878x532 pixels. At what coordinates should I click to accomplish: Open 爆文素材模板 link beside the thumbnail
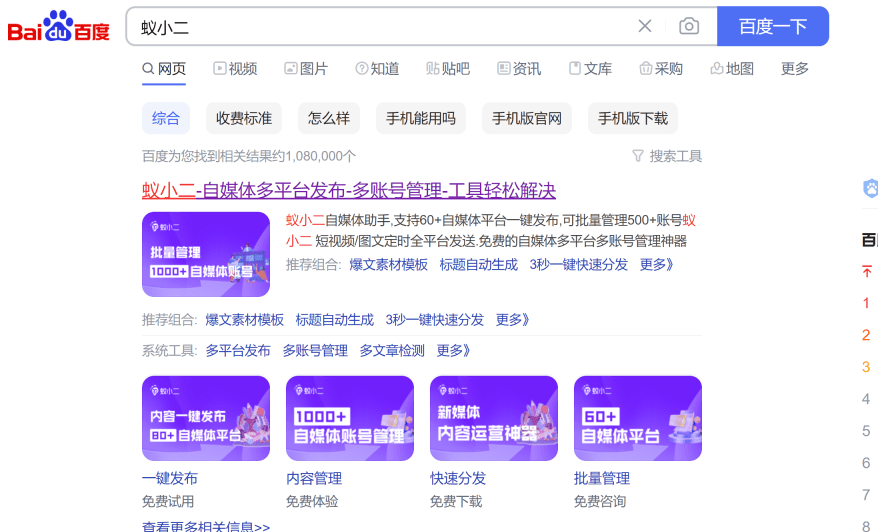(389, 264)
